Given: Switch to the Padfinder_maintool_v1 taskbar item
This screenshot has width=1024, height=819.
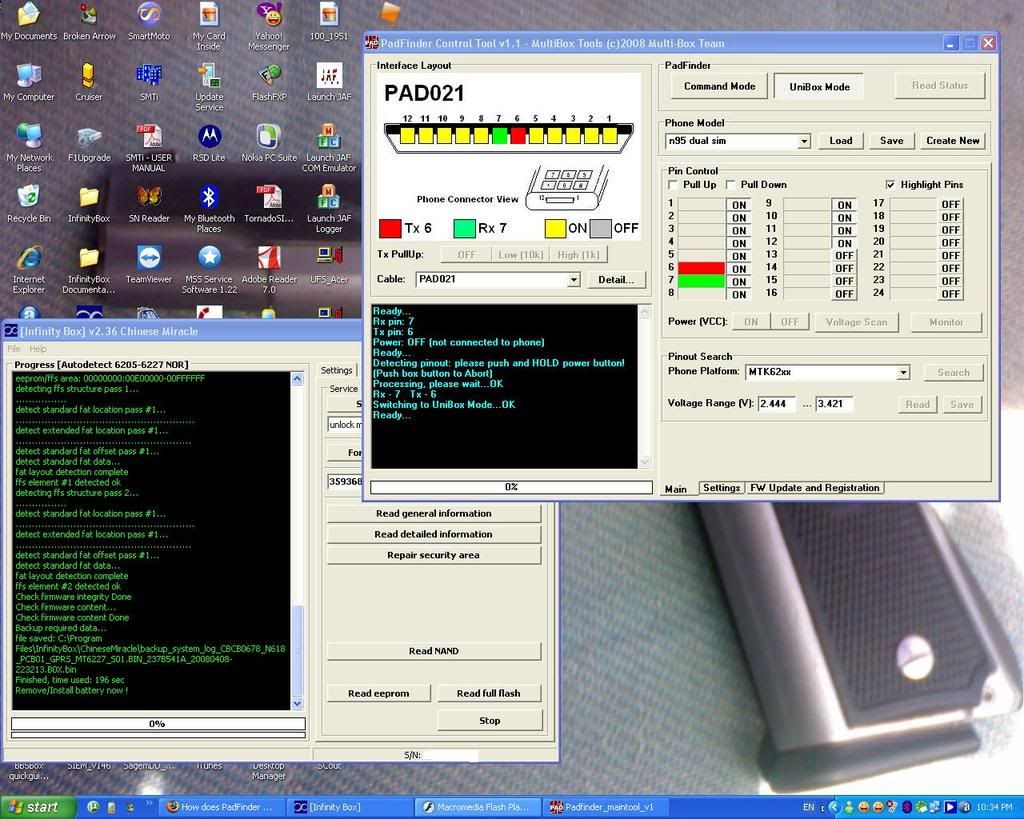Looking at the screenshot, I should [605, 807].
